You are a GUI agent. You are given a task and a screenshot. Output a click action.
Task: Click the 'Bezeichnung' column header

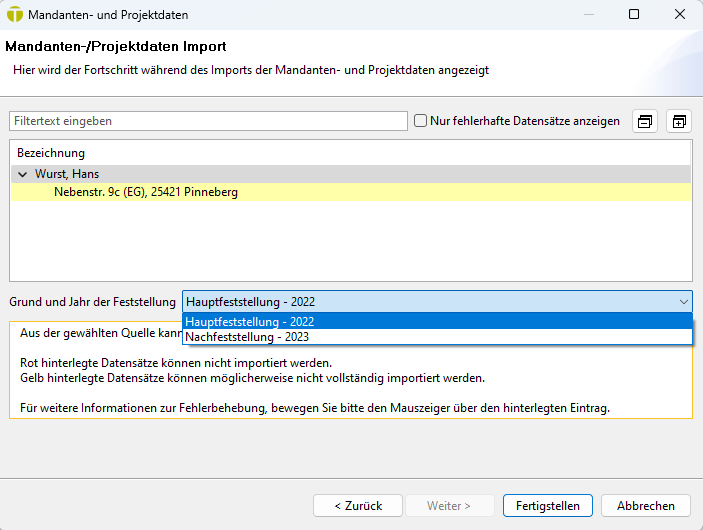[x=51, y=153]
